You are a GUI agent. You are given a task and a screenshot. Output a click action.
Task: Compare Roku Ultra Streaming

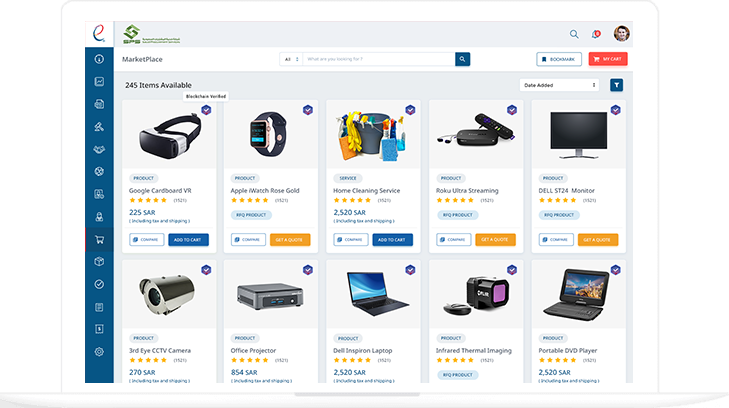(453, 240)
